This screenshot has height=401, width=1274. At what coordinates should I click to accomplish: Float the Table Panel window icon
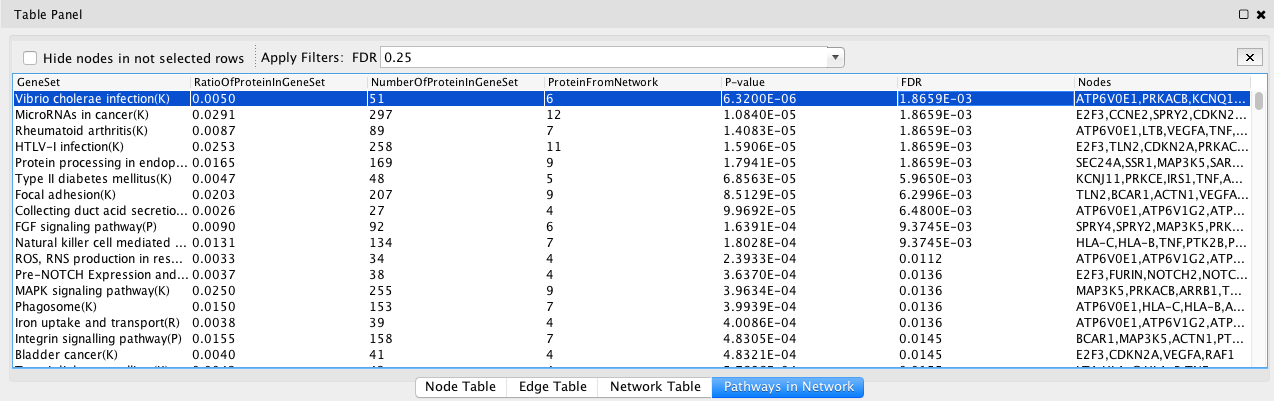pyautogui.click(x=1243, y=14)
